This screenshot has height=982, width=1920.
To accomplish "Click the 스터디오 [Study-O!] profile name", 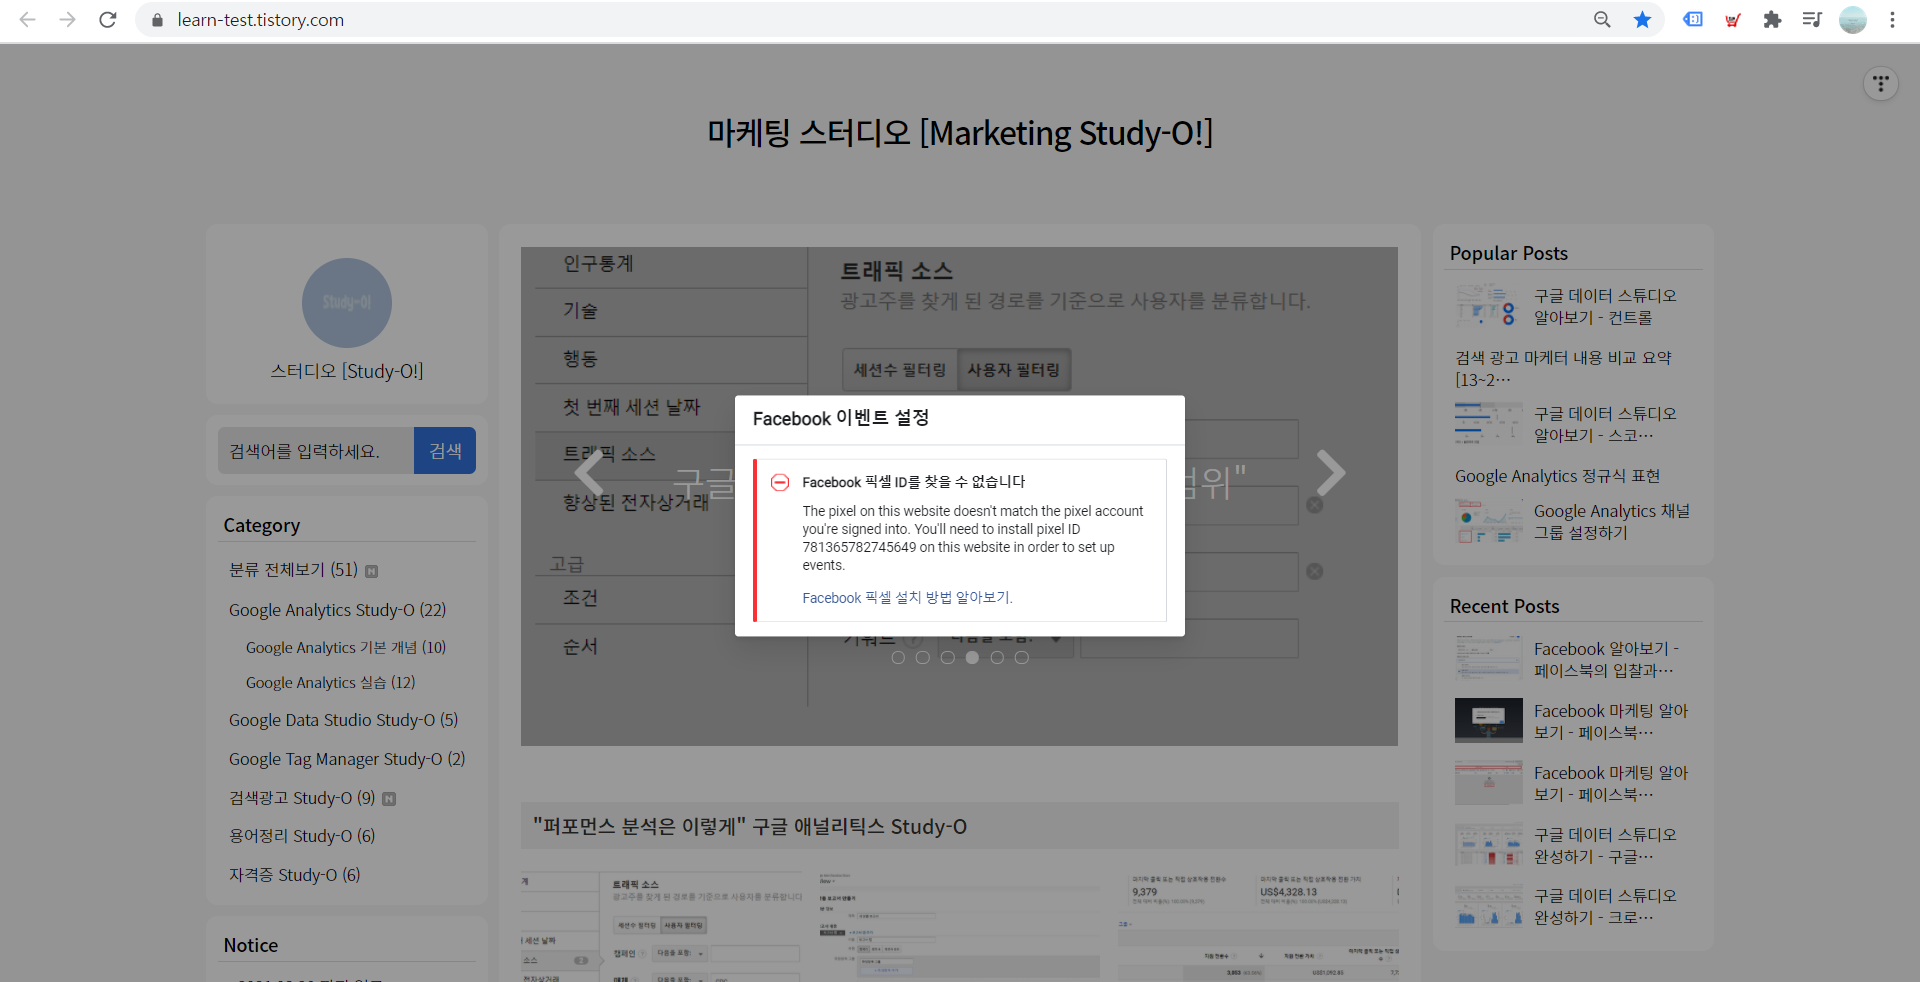I will tap(347, 371).
